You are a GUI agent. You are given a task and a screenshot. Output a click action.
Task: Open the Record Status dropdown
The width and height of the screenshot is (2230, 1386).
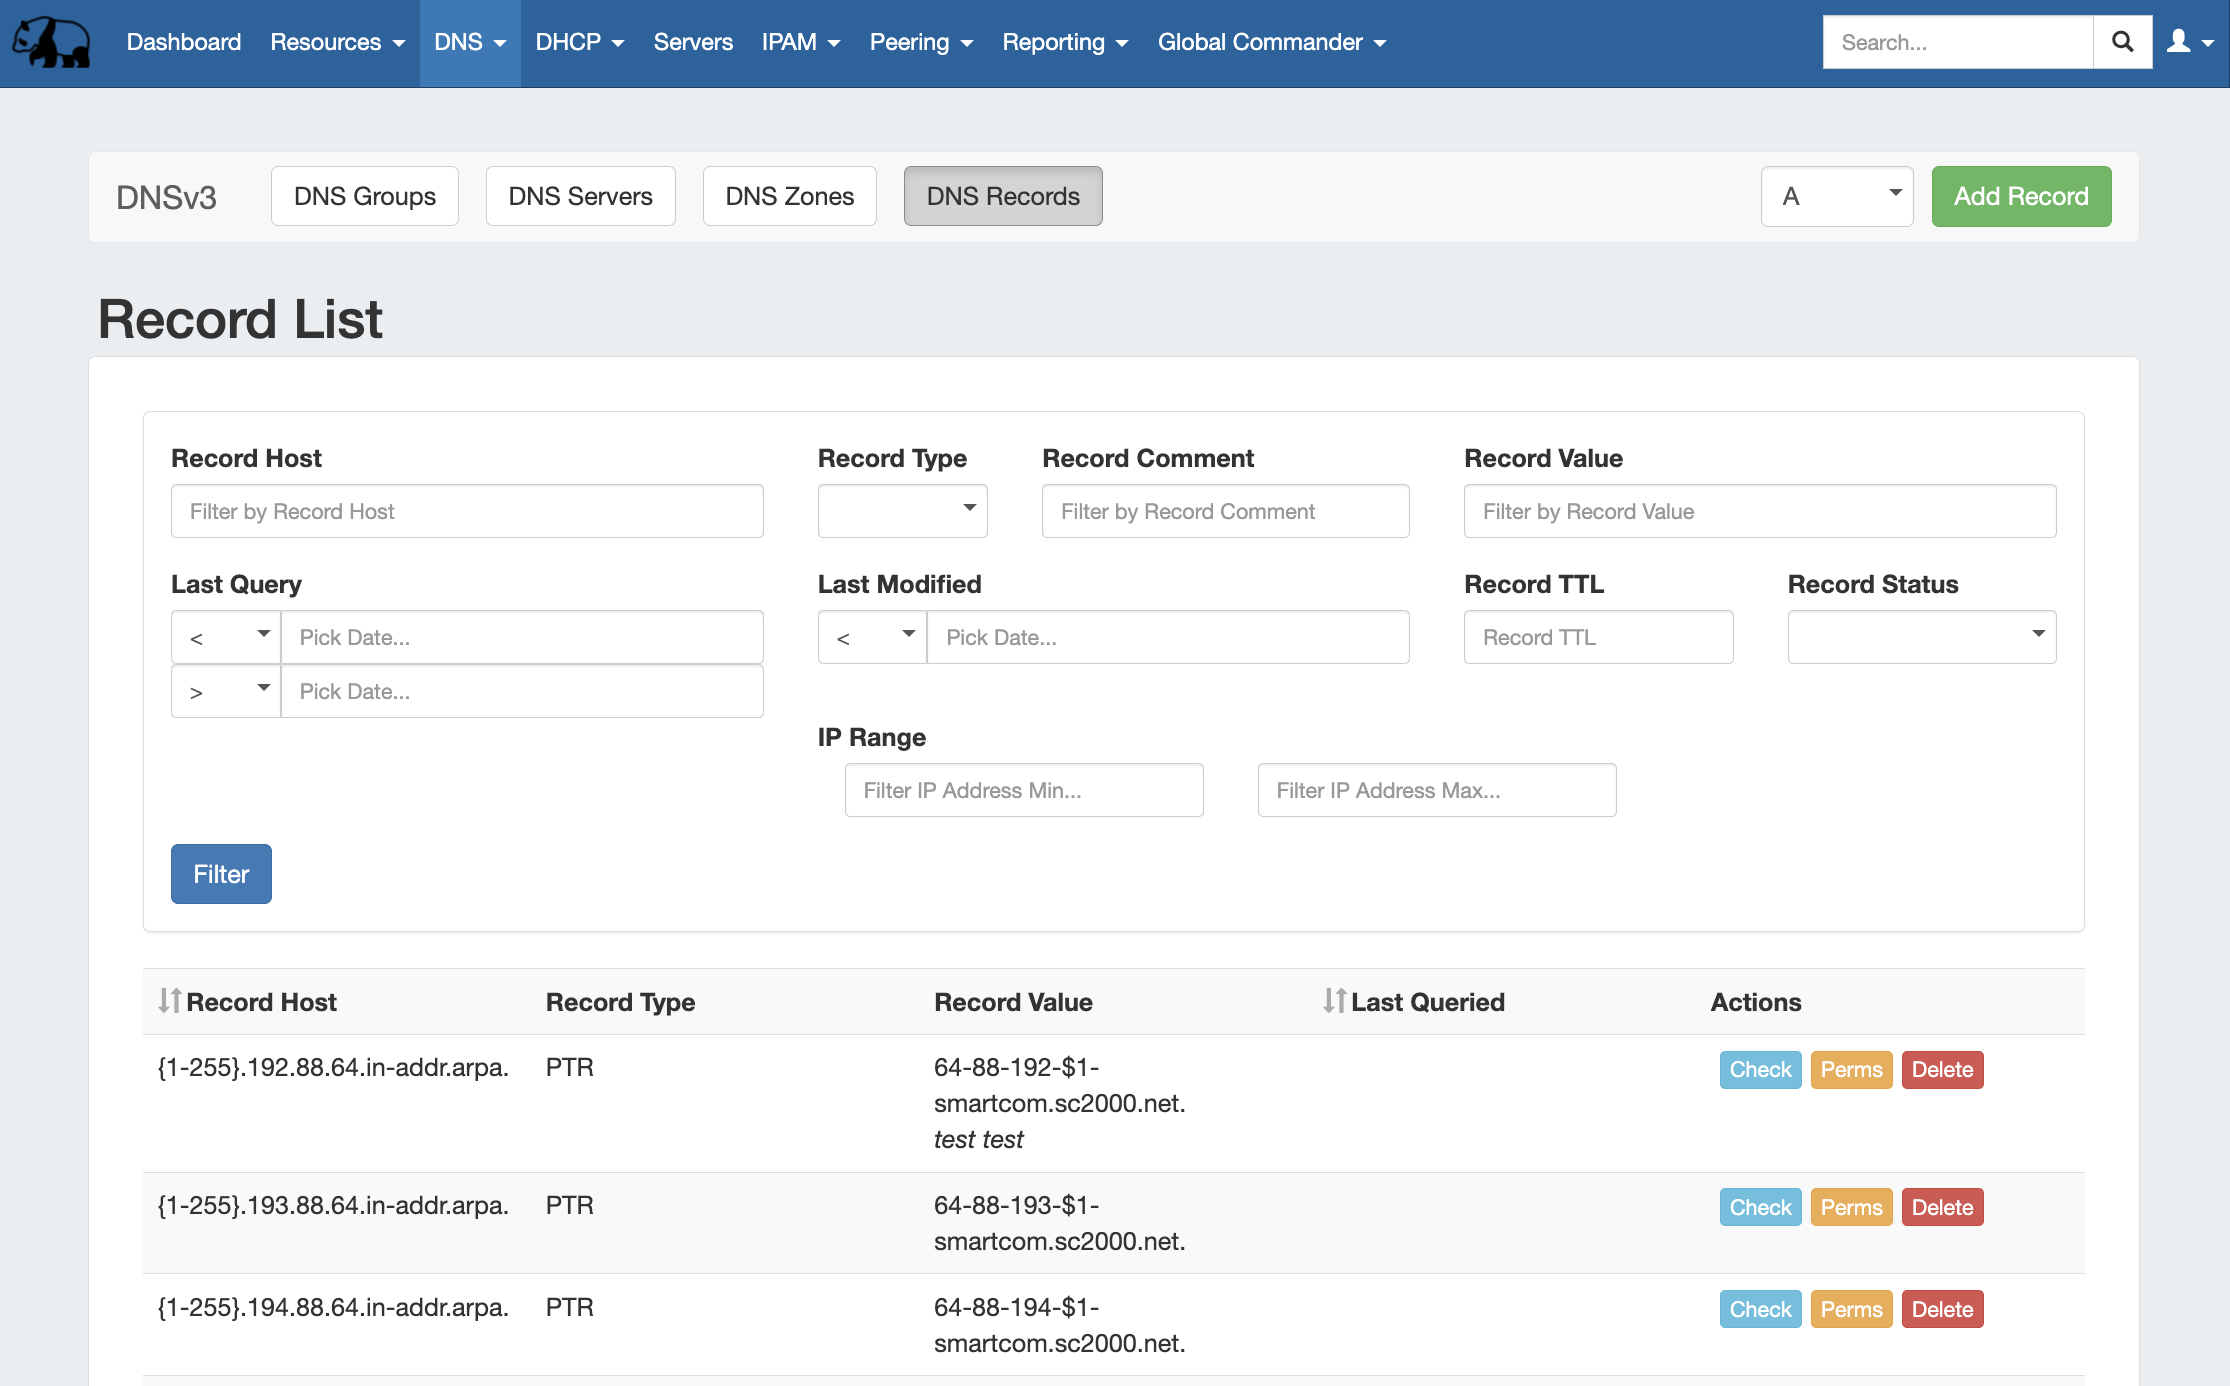(1921, 637)
